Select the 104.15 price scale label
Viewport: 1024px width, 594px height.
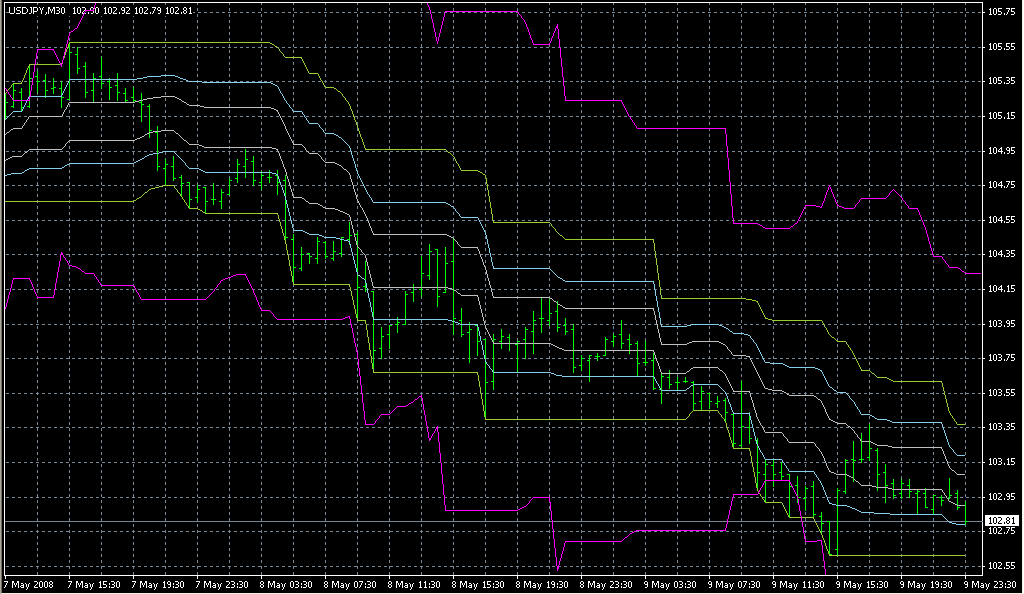click(x=1001, y=289)
